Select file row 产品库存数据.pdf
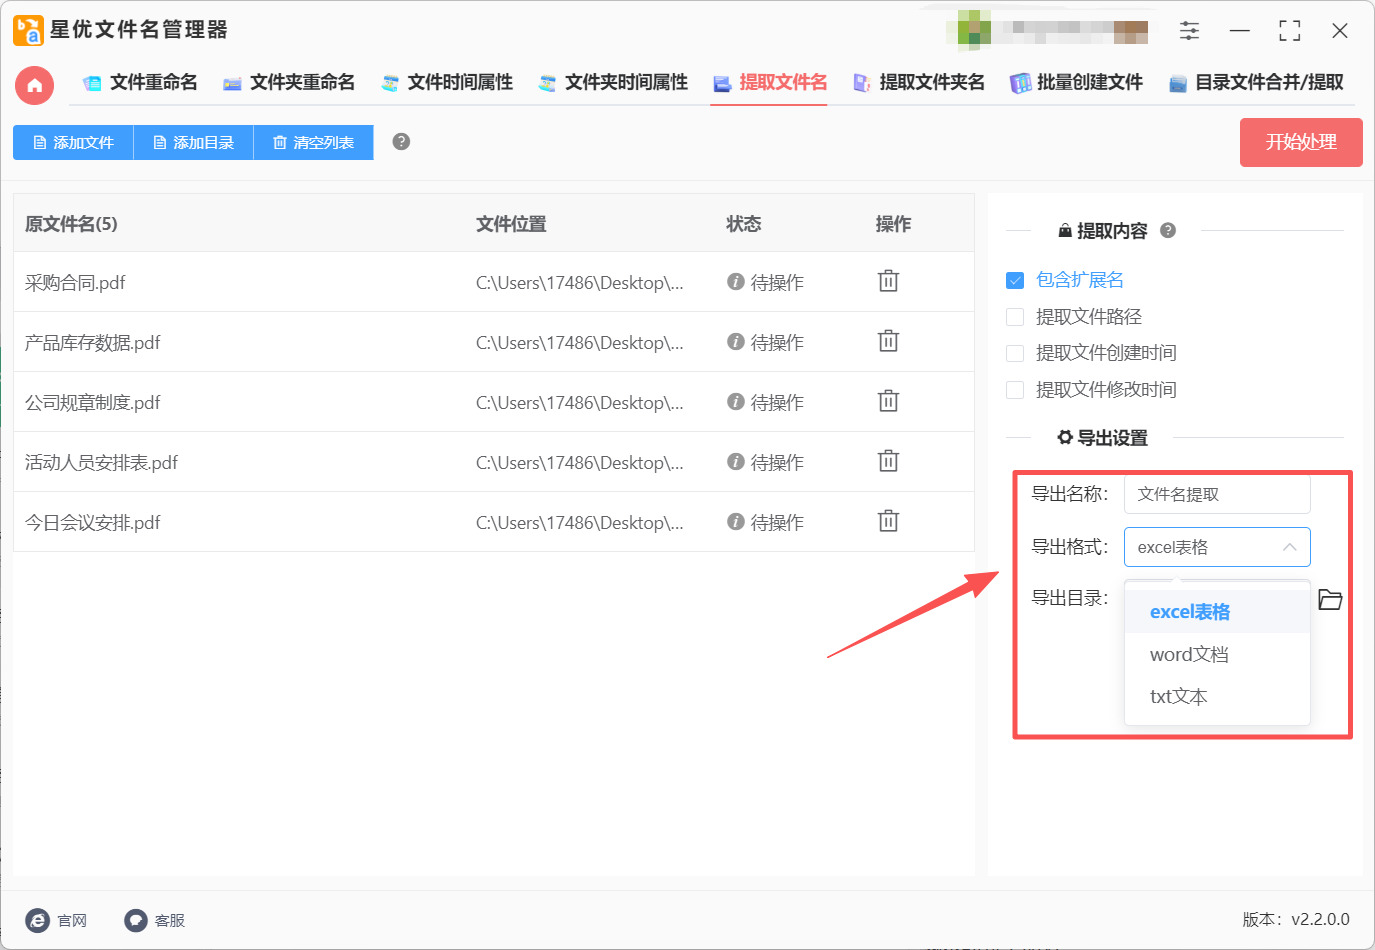The height and width of the screenshot is (950, 1375). 494,342
